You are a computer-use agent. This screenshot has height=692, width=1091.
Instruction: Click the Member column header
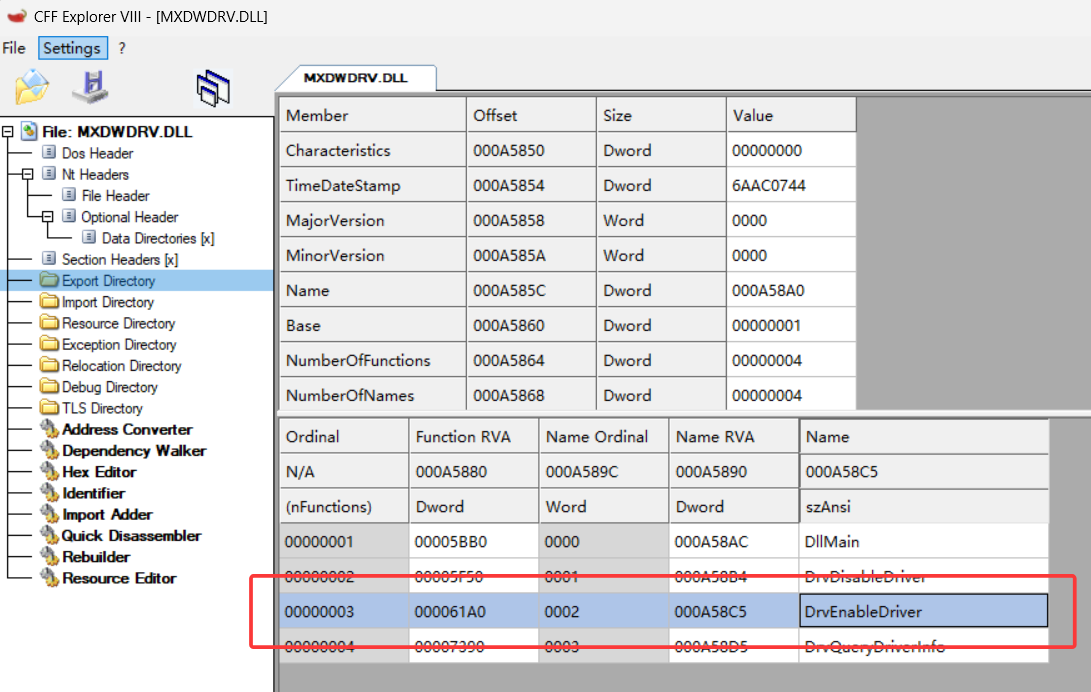click(373, 115)
